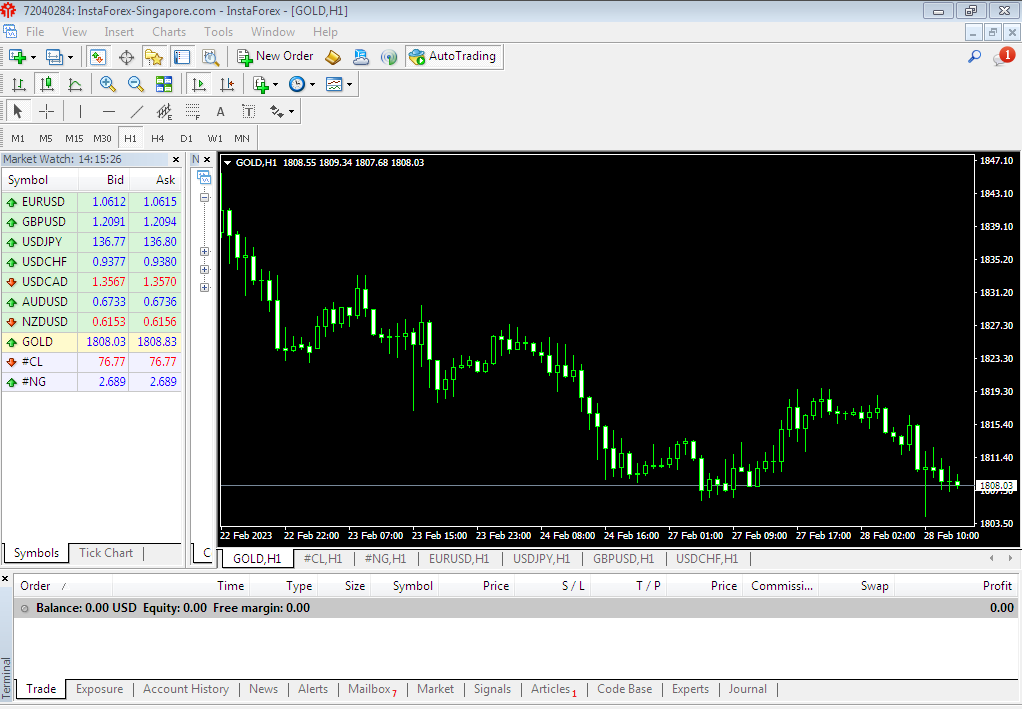Choose the diagonal Trendline tool
The height and width of the screenshot is (709, 1022).
point(136,111)
